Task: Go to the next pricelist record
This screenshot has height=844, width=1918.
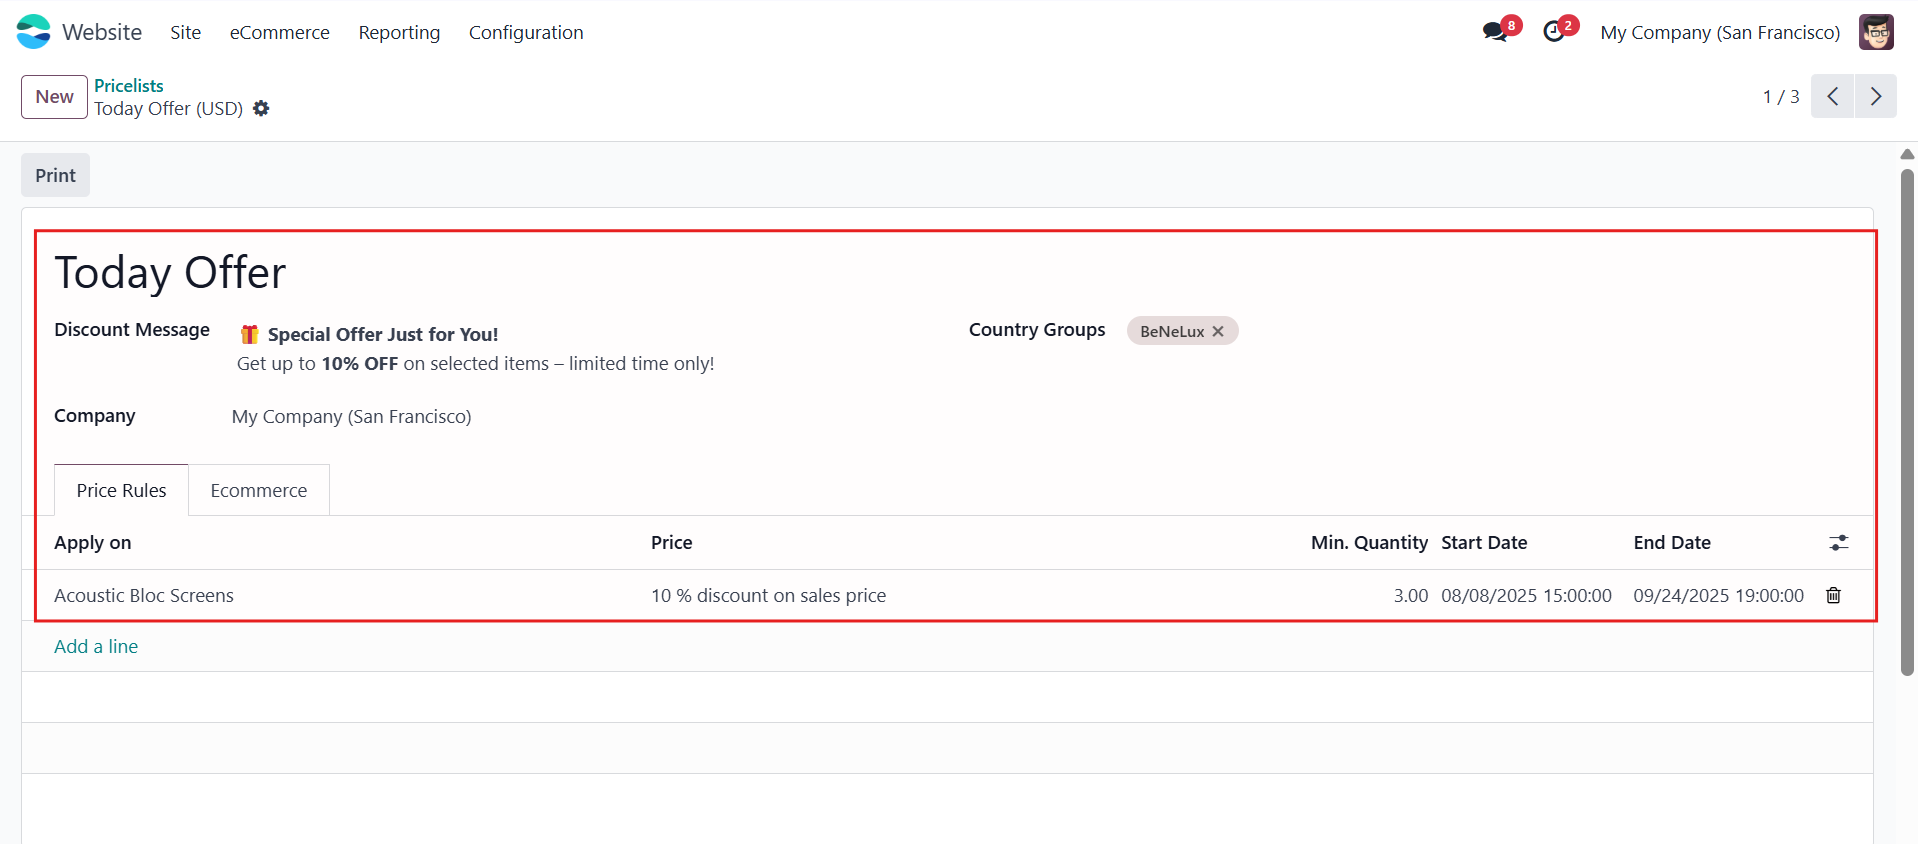Action: (1876, 96)
